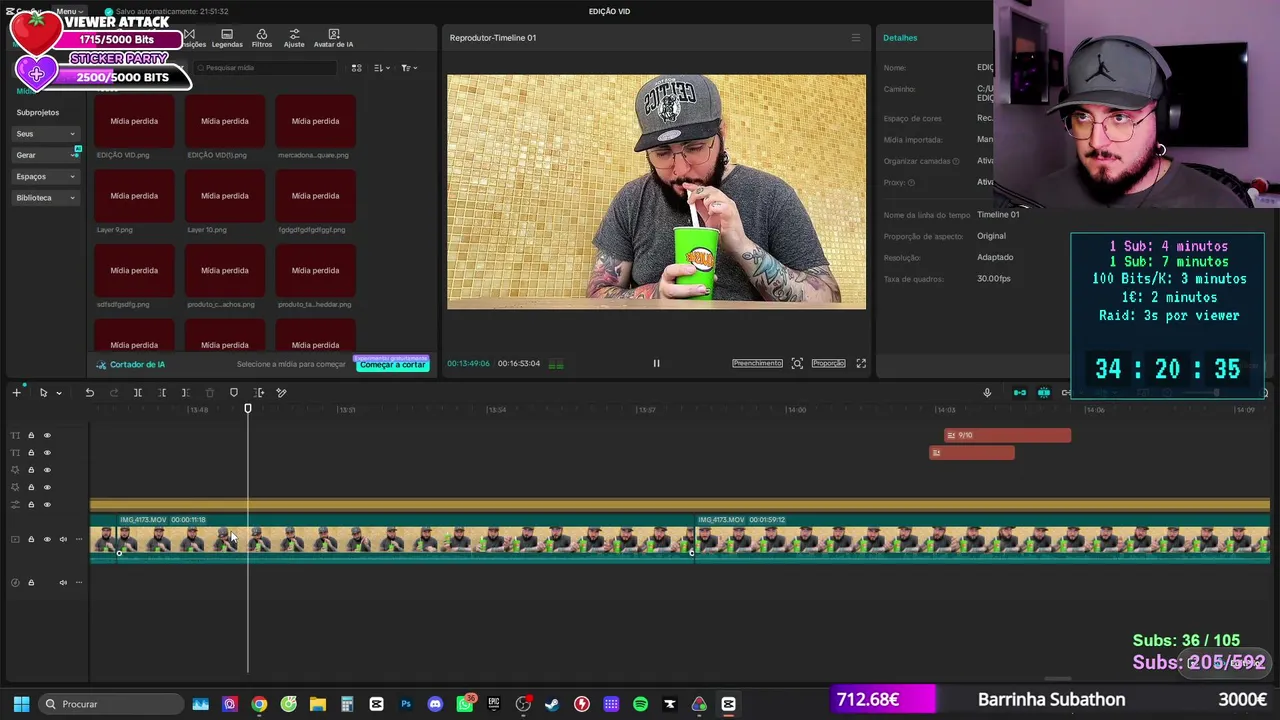Expand the Seus section
This screenshot has width=1280, height=720.
coord(45,134)
